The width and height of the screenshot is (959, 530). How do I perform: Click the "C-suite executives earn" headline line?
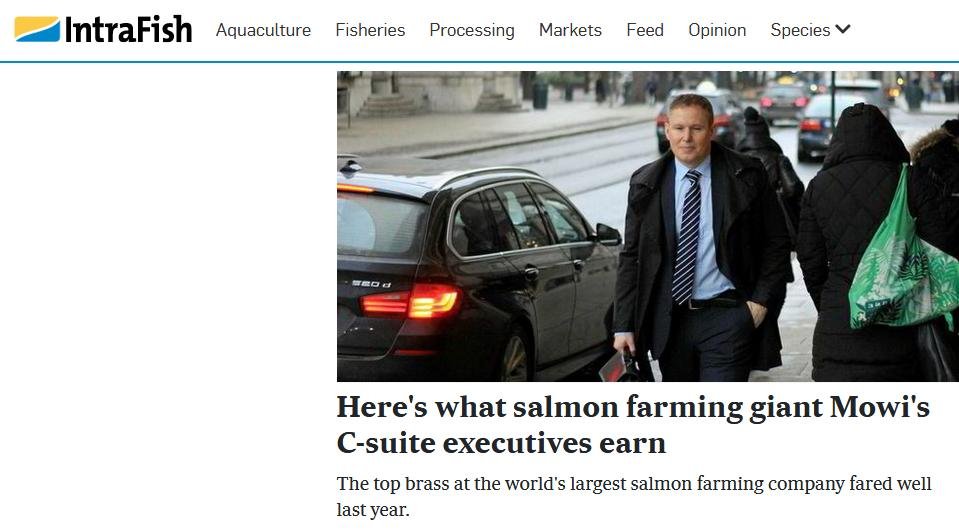coord(501,443)
